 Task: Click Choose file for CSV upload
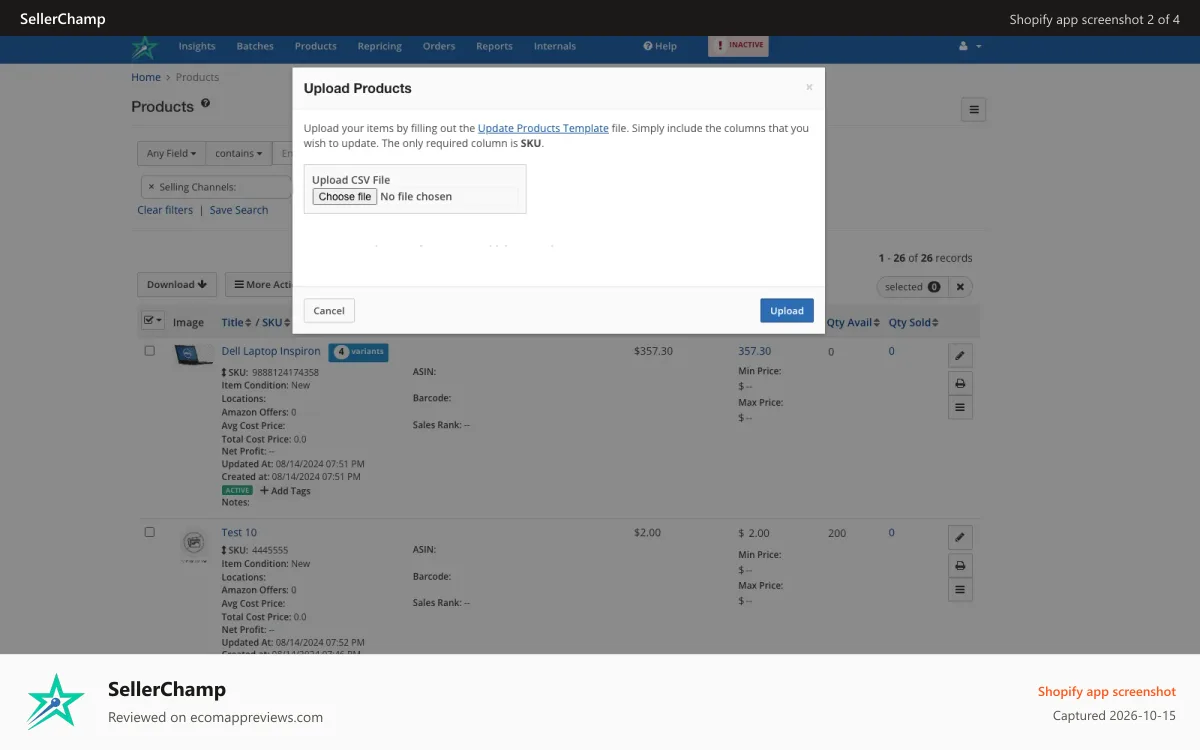pos(344,197)
